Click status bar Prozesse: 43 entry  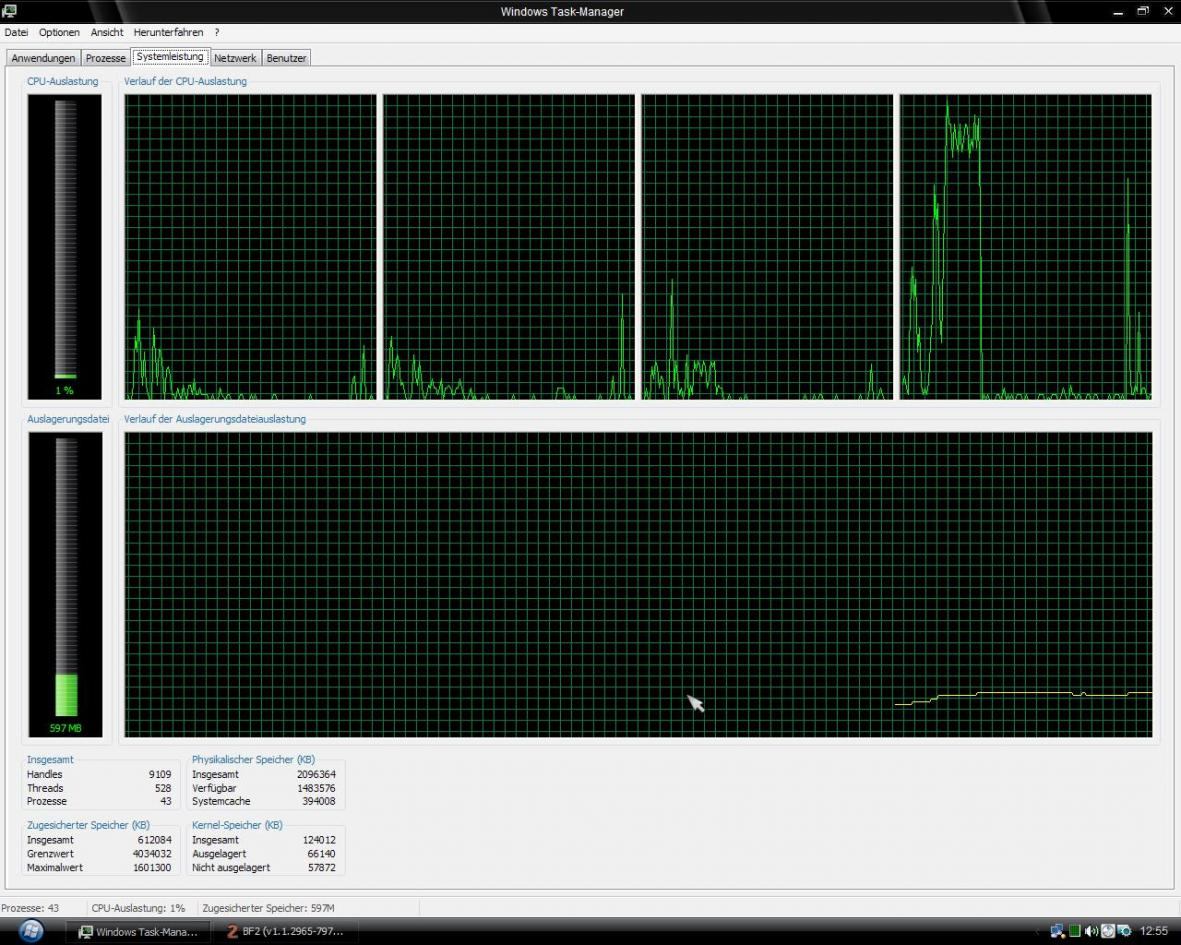(x=30, y=908)
